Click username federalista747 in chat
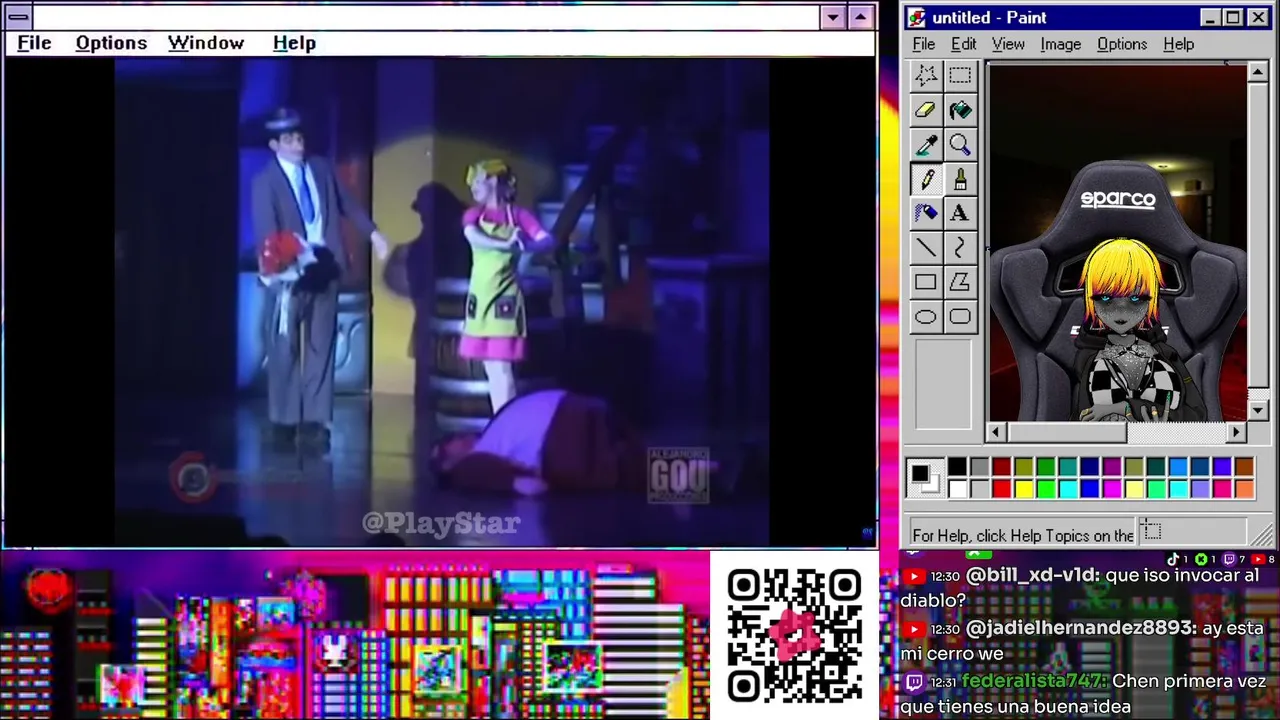 [1034, 682]
